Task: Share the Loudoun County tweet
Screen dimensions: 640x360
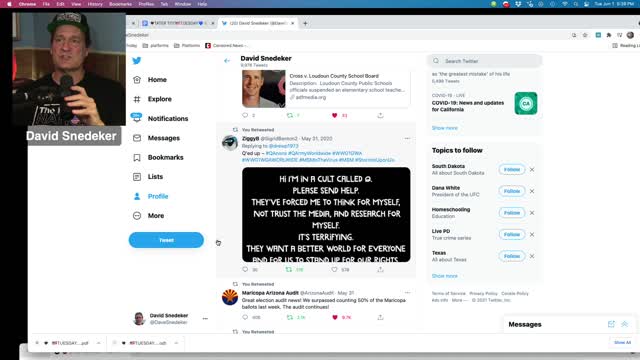Action: tap(380, 116)
